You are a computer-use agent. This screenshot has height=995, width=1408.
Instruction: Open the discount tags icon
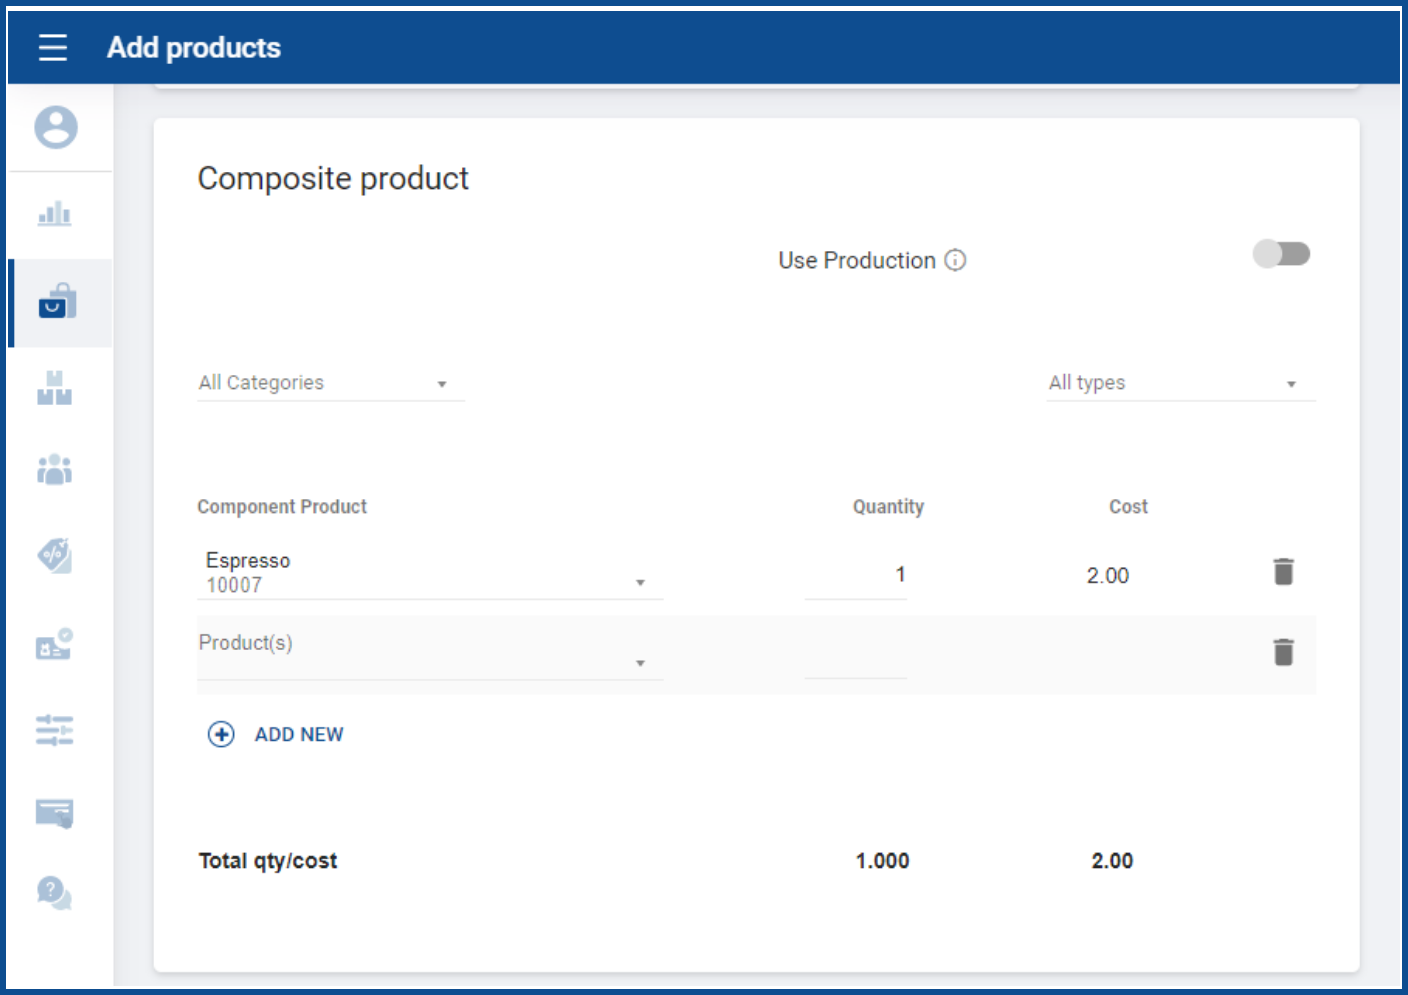pos(55,555)
